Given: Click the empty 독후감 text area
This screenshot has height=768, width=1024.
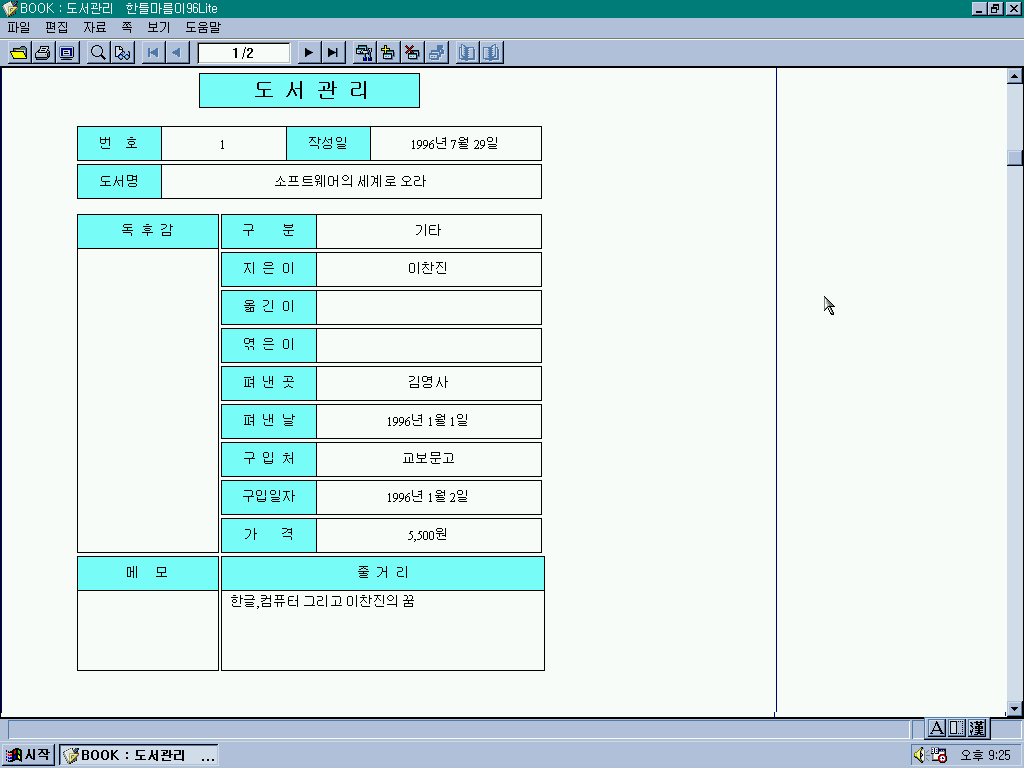Looking at the screenshot, I should pyautogui.click(x=148, y=400).
